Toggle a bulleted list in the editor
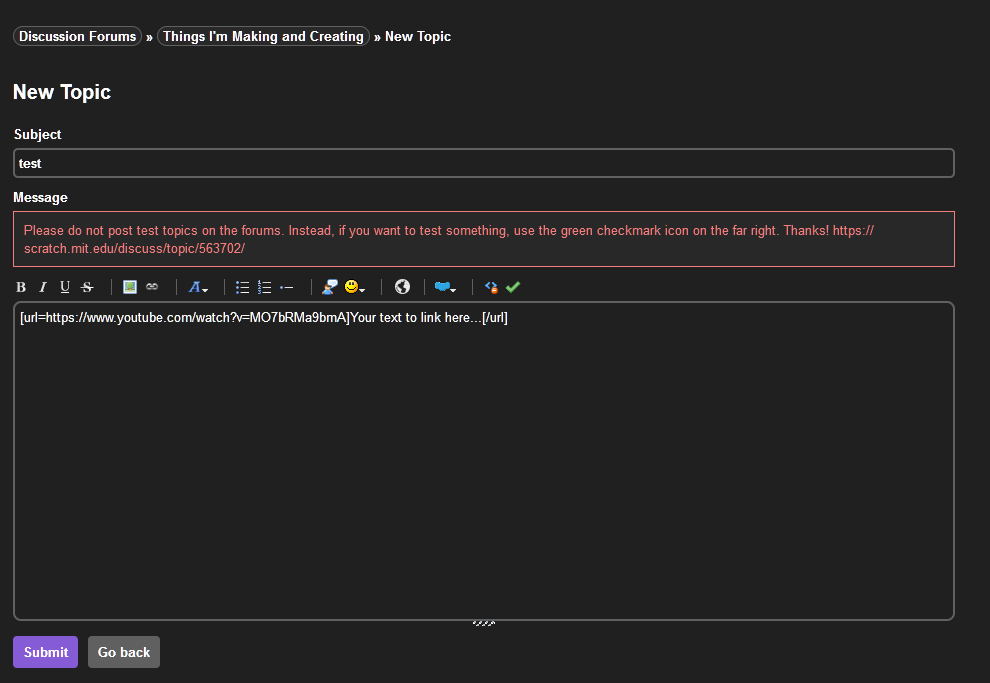The width and height of the screenshot is (990, 683). [x=242, y=287]
